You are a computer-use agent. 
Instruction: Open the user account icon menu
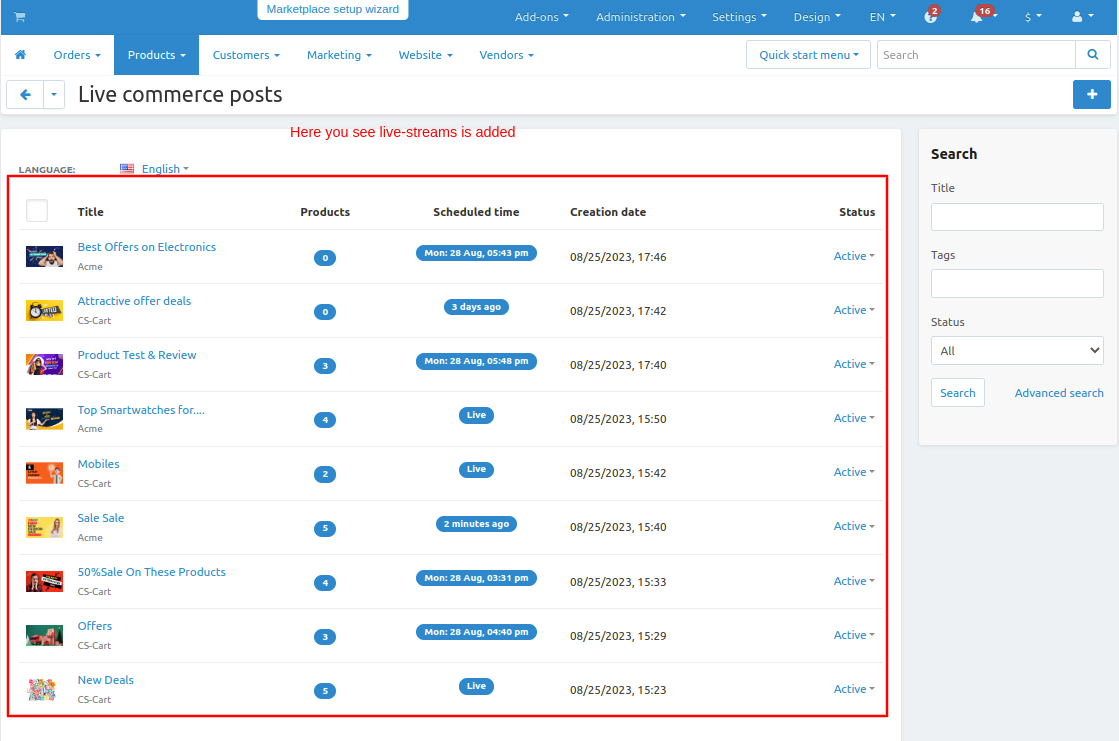1081,17
